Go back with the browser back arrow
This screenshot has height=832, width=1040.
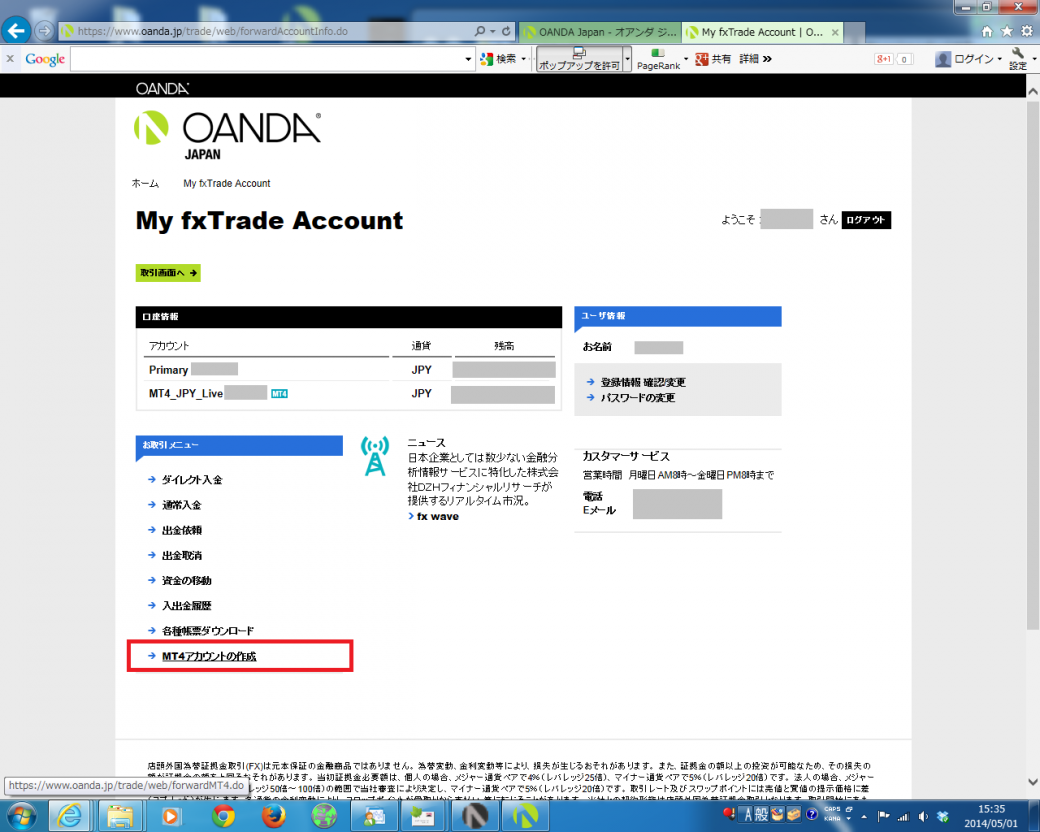tap(16, 31)
